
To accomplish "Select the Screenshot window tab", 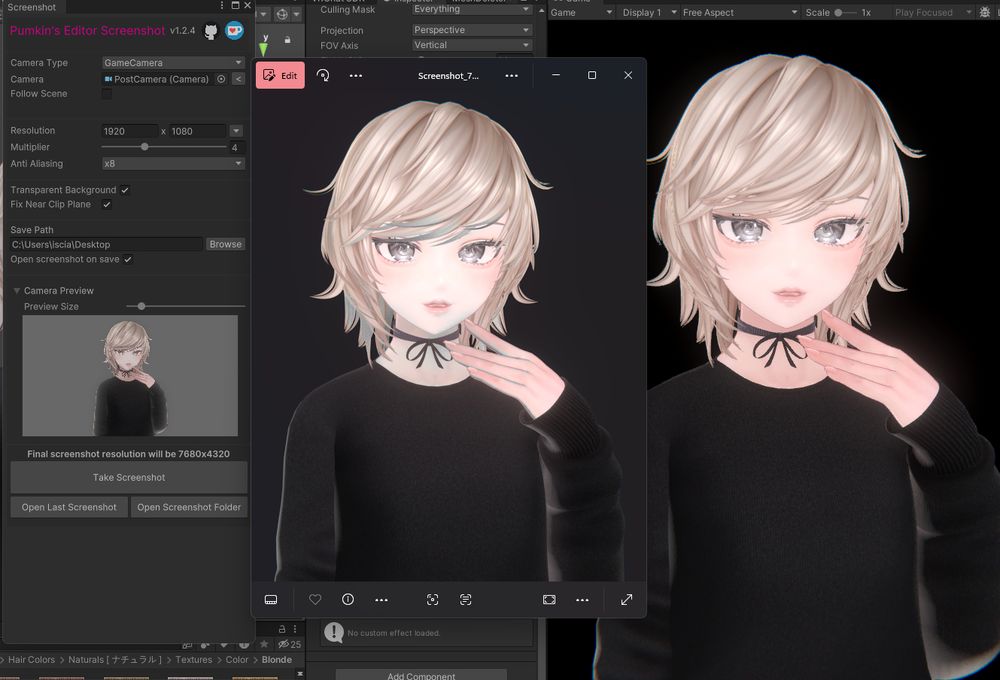I will (32, 7).
